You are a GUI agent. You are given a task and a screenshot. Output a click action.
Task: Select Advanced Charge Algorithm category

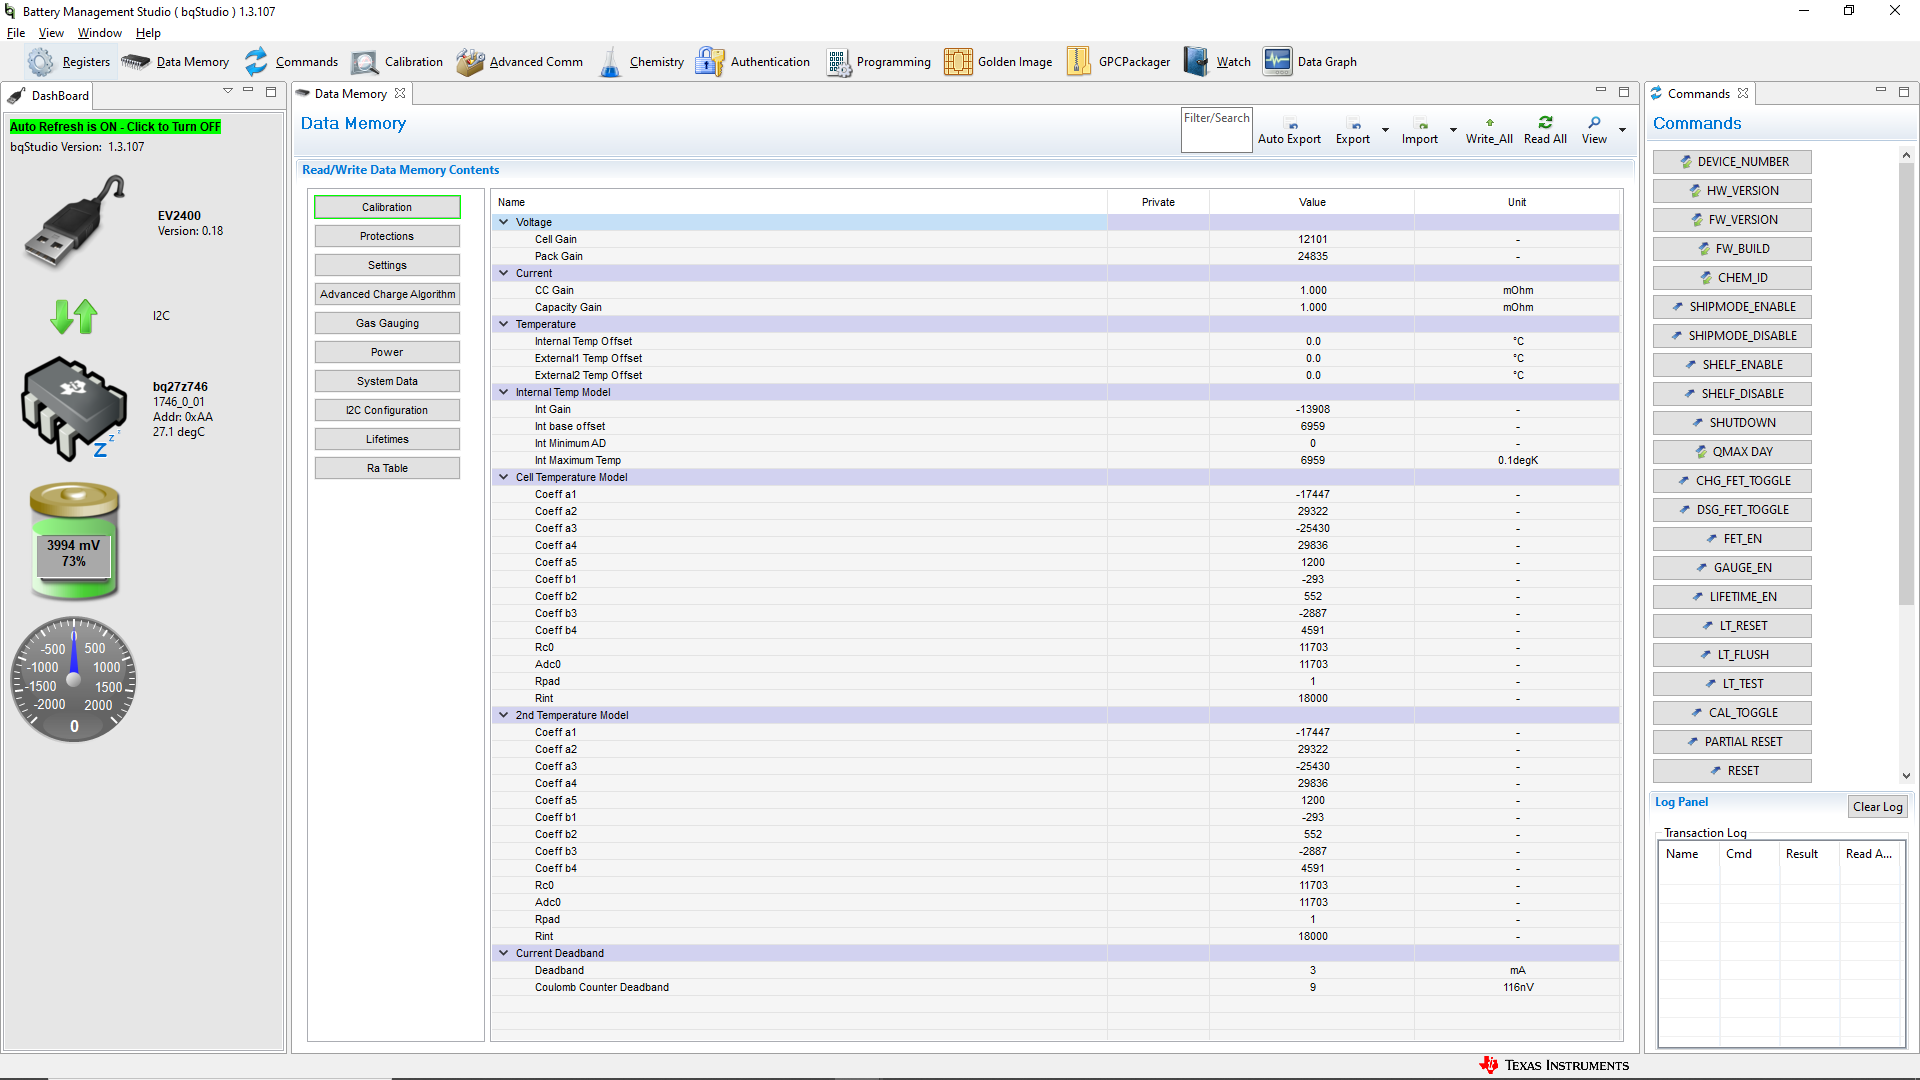(x=387, y=294)
